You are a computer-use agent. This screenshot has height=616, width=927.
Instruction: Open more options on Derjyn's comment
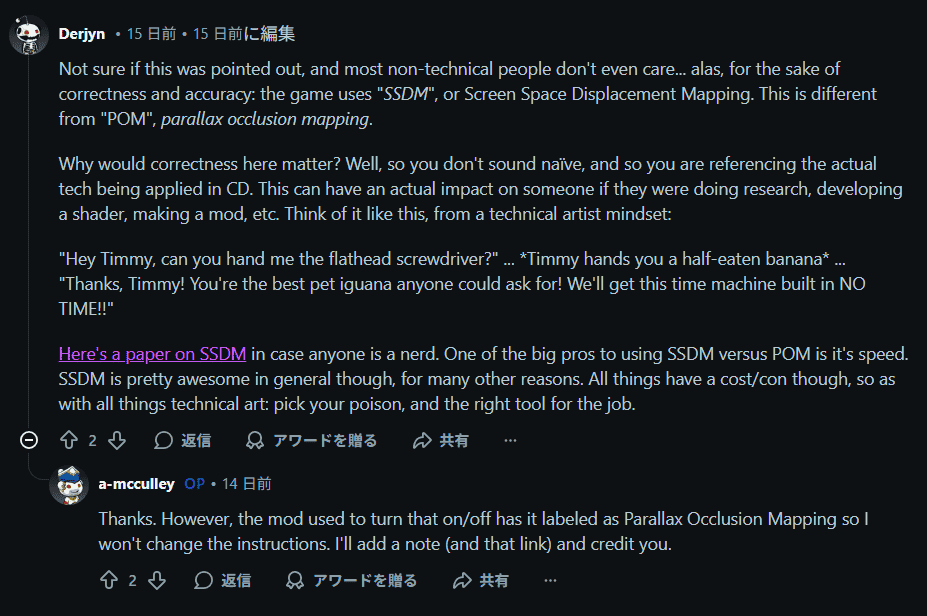coord(510,440)
